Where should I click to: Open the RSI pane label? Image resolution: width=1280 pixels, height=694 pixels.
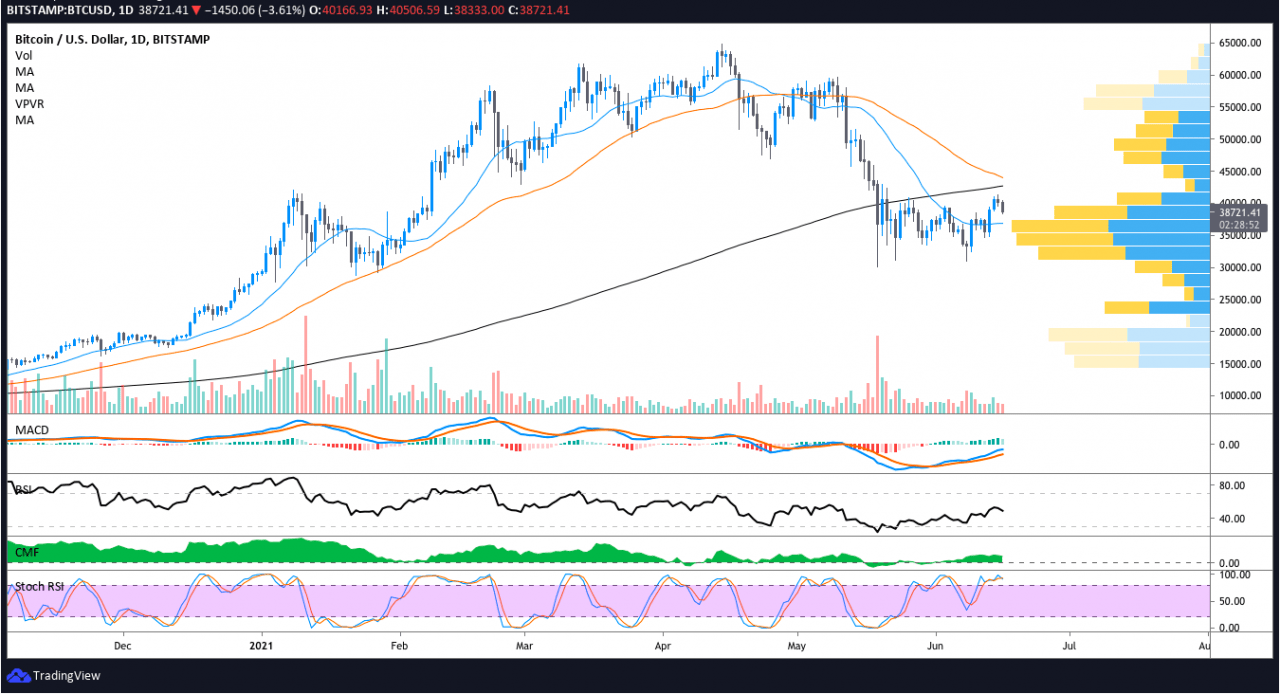(x=22, y=489)
